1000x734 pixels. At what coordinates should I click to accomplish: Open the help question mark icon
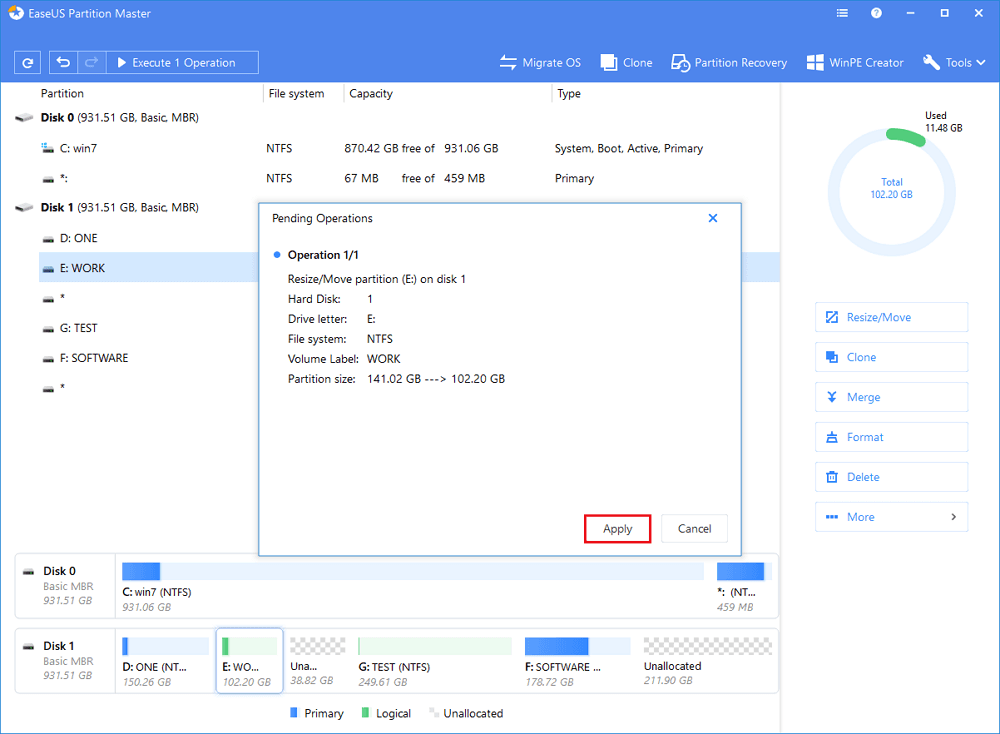[x=876, y=13]
